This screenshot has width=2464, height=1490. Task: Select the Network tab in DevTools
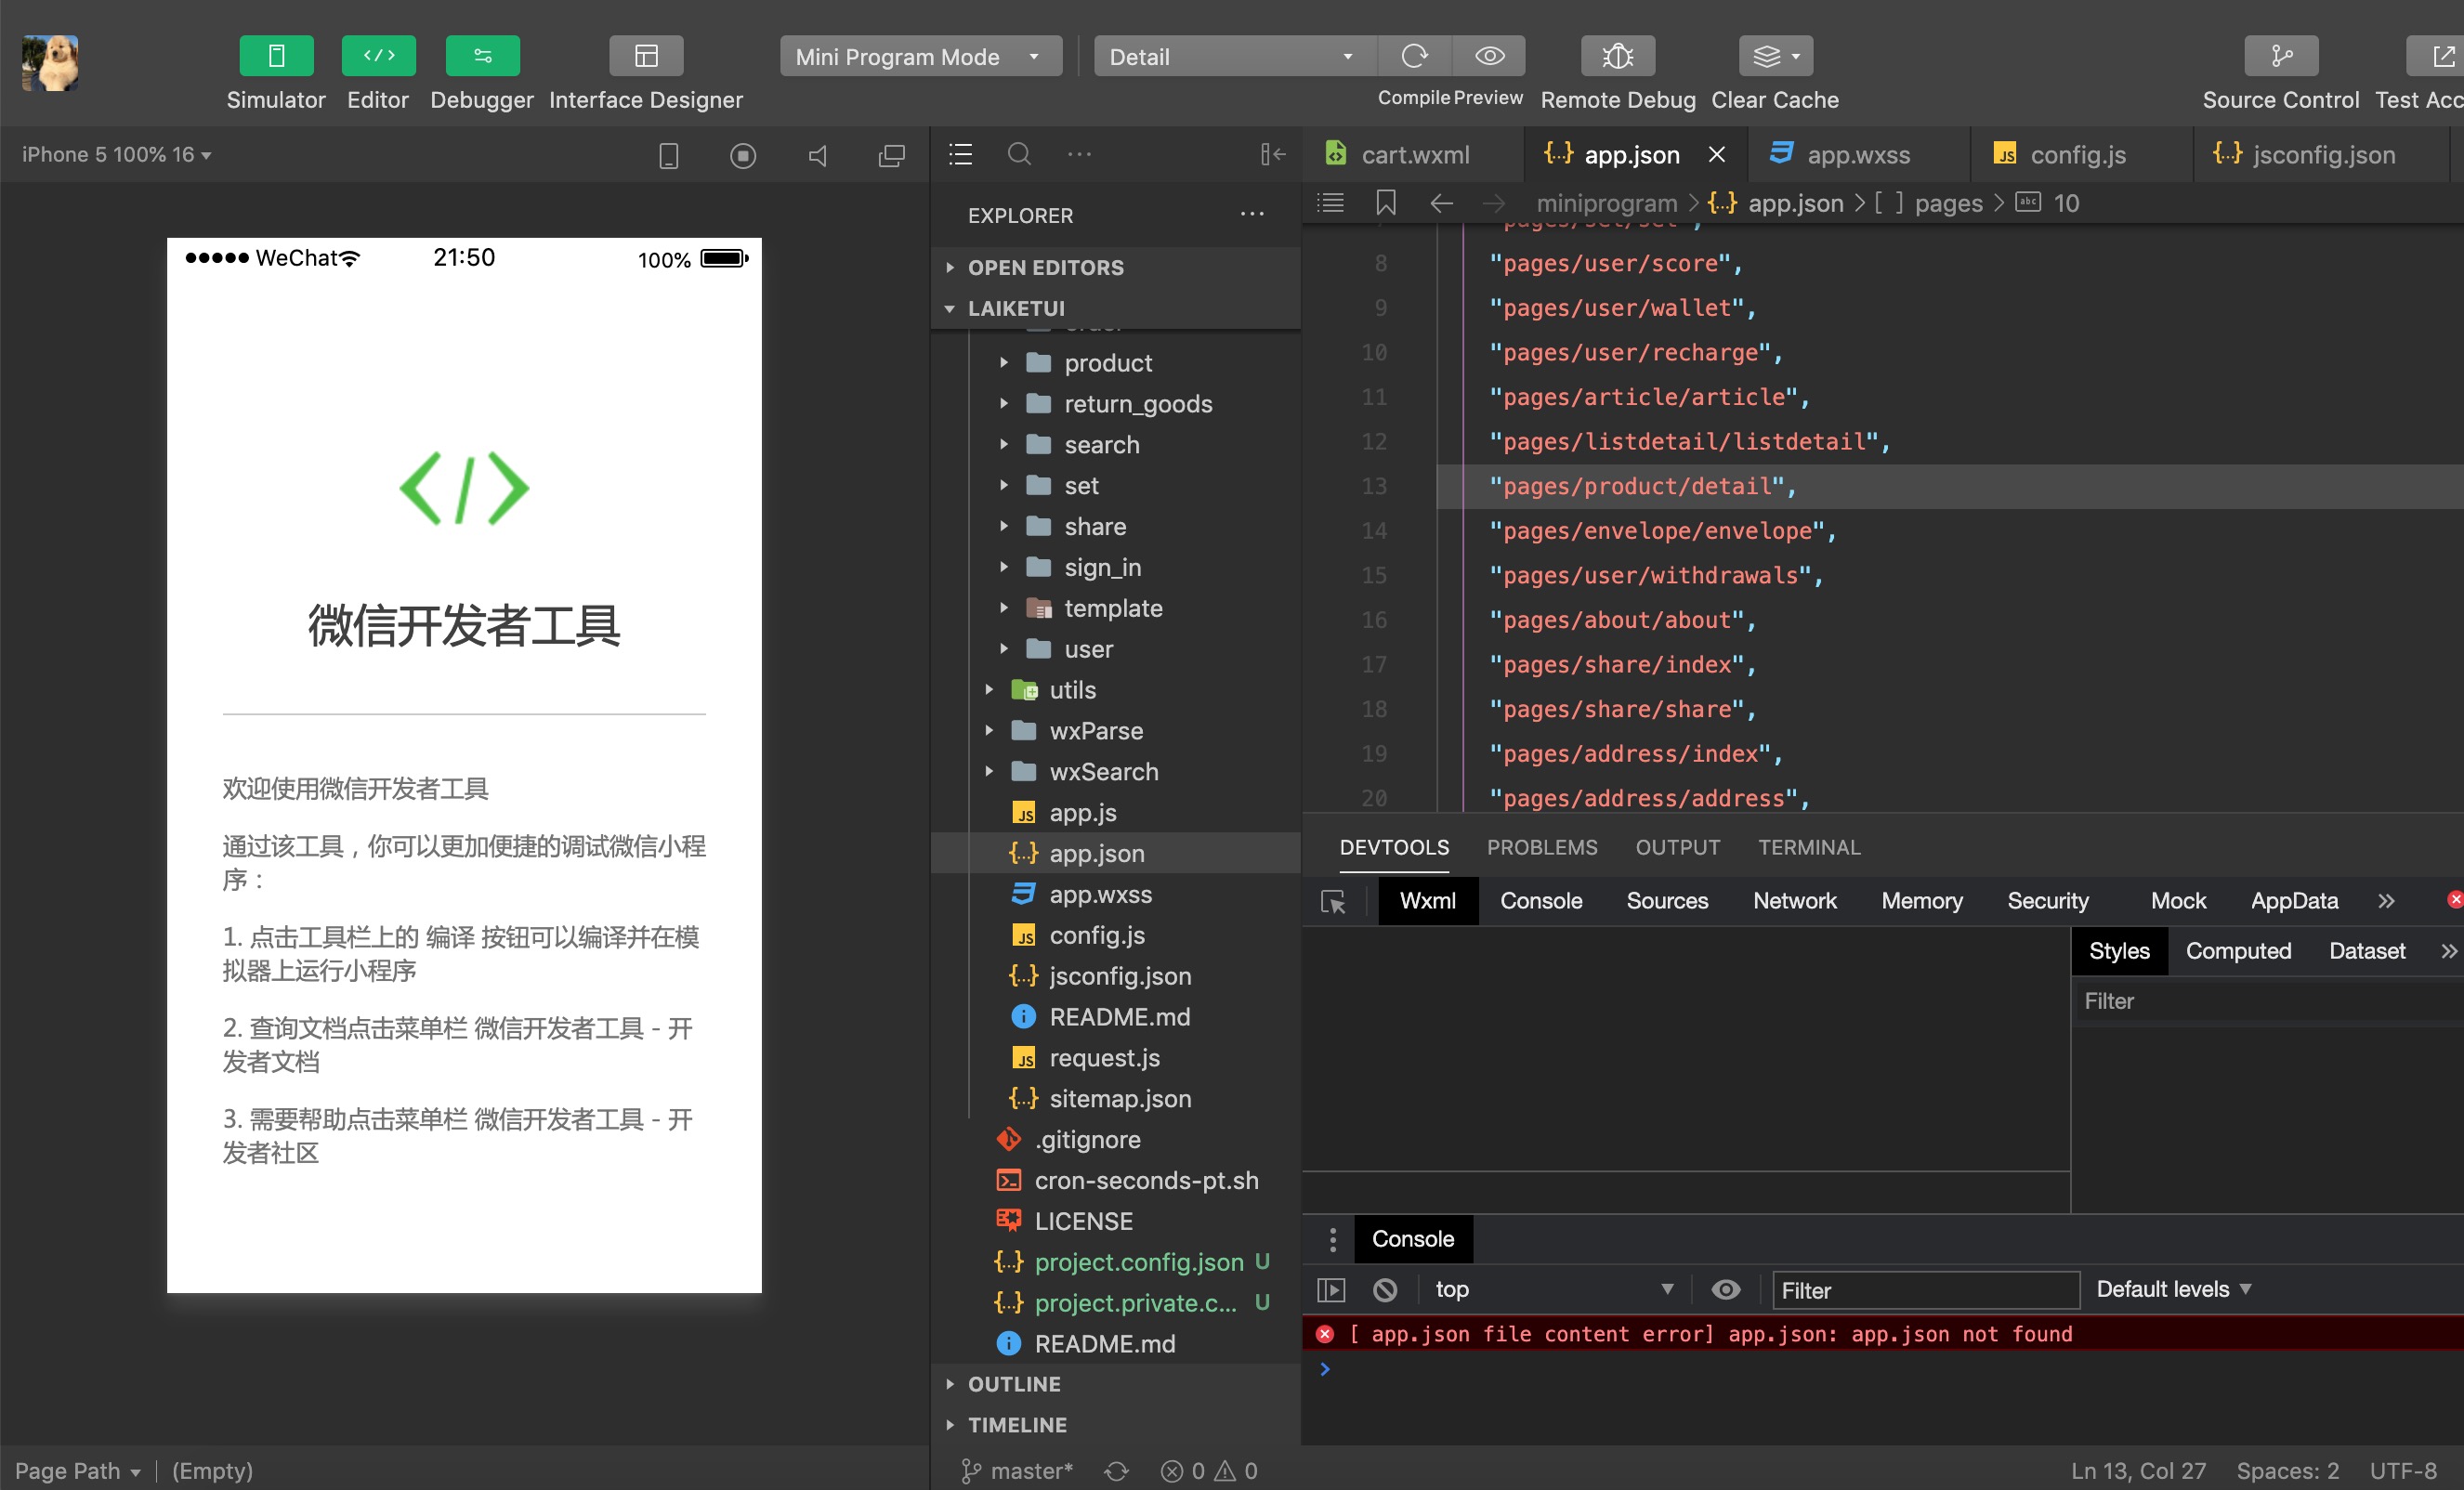point(1795,901)
